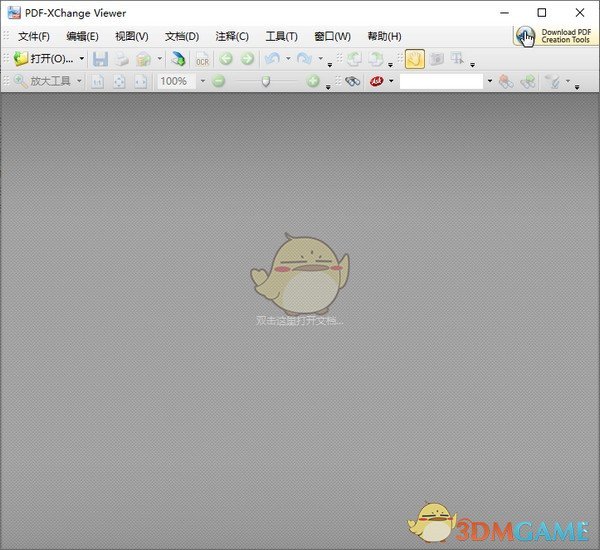
Task: Select the Hand tool
Action: point(415,59)
